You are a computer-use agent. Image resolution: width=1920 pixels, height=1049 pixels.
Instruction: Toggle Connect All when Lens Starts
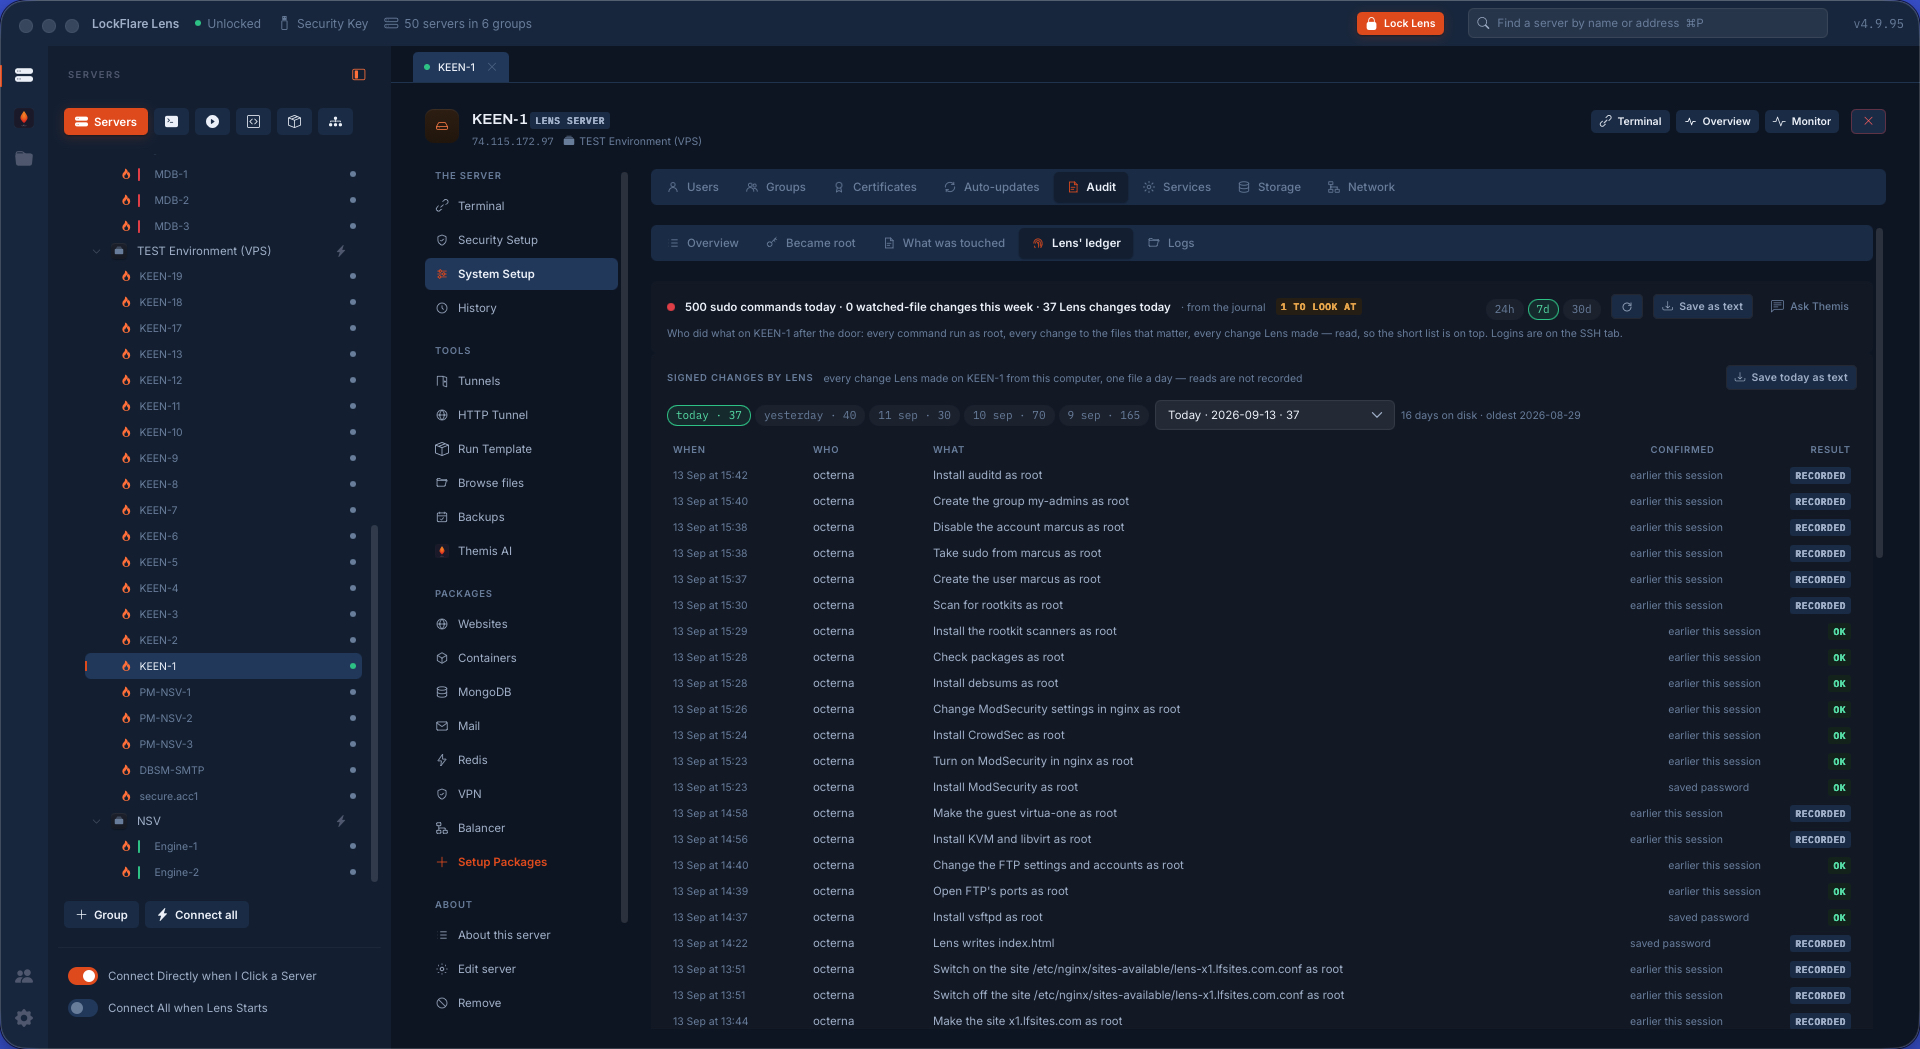pos(83,1008)
